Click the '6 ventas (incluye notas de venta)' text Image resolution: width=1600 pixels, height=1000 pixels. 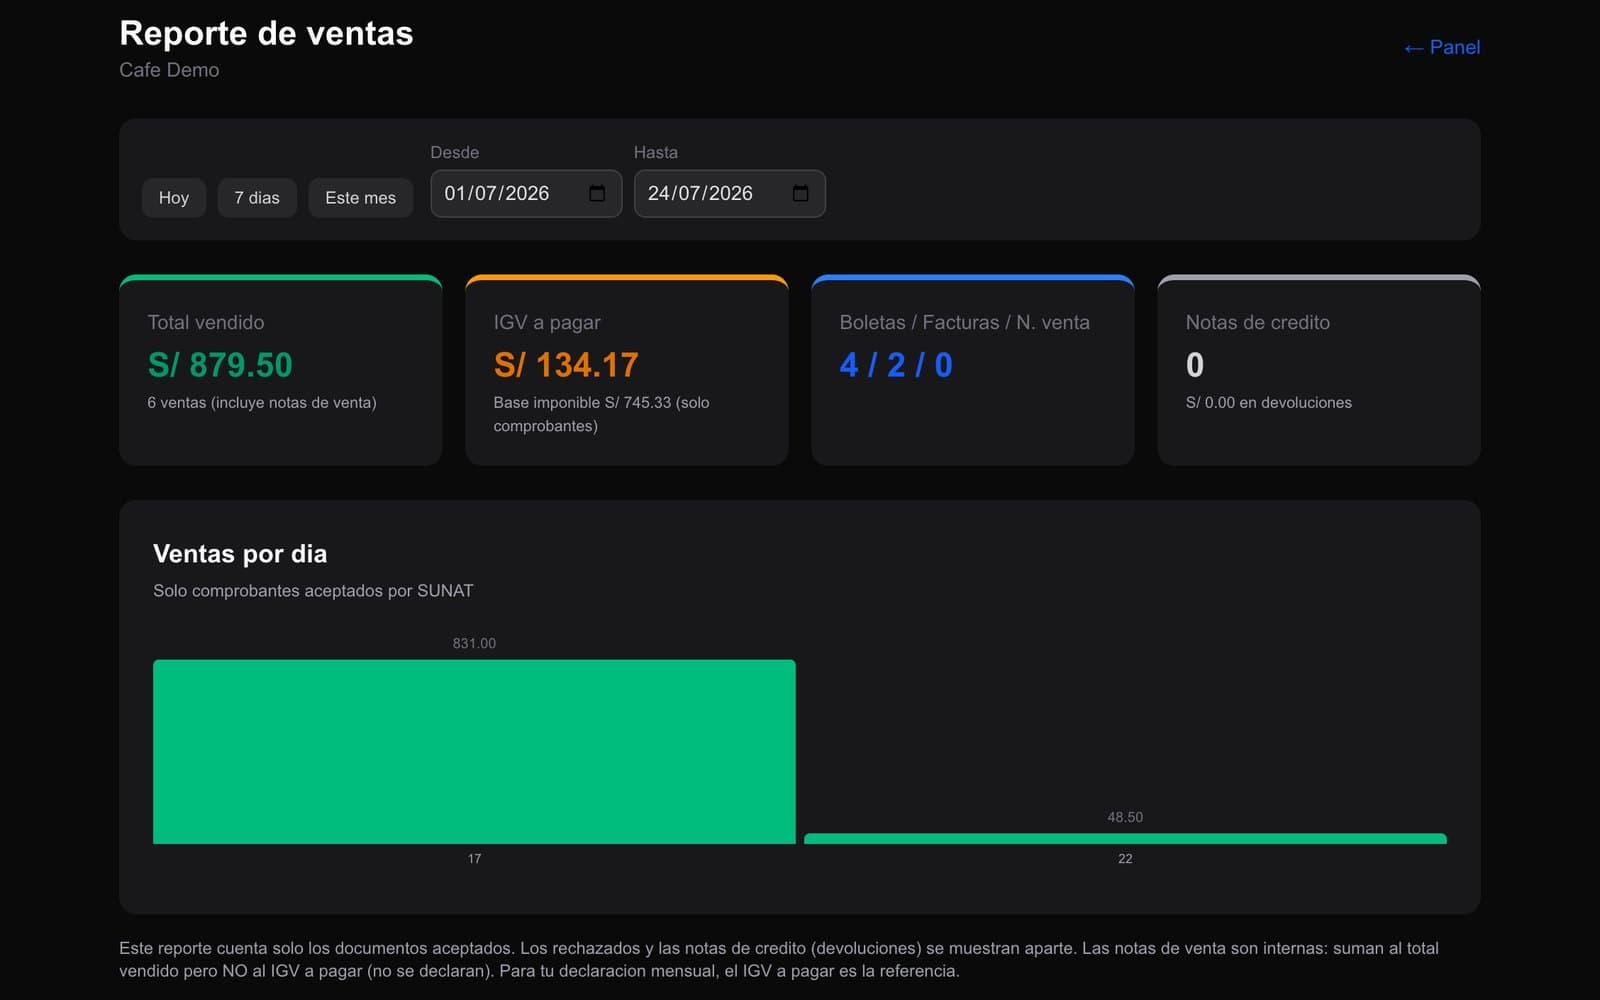(x=262, y=402)
